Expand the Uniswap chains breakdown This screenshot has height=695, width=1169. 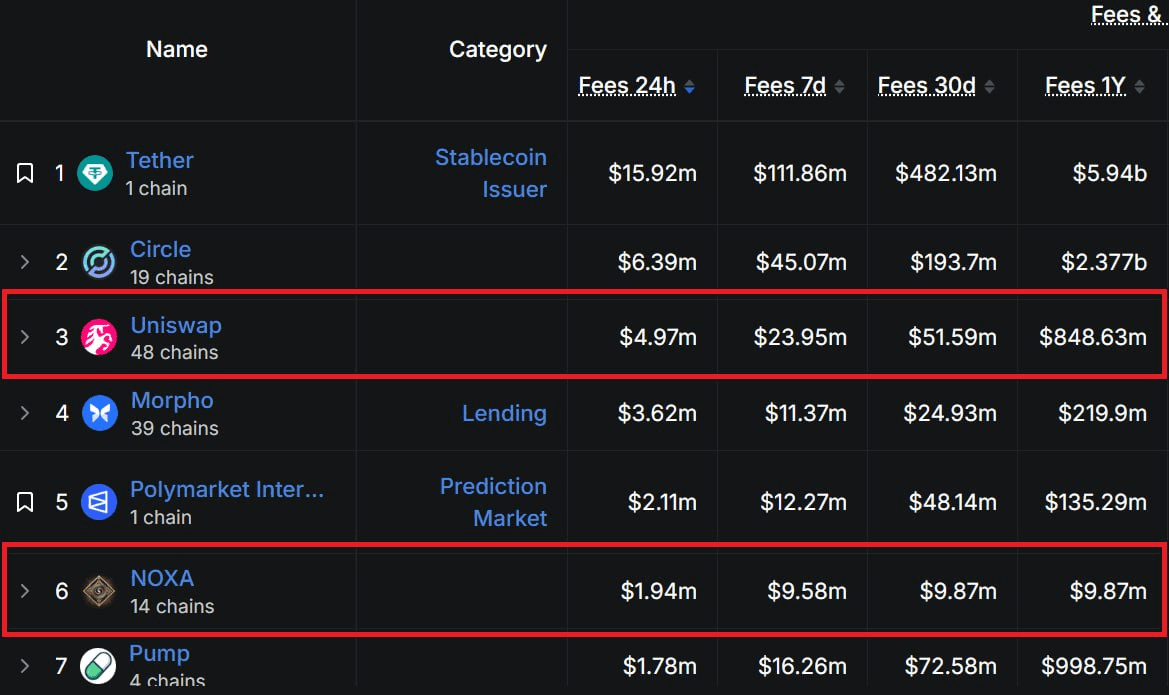[x=25, y=337]
